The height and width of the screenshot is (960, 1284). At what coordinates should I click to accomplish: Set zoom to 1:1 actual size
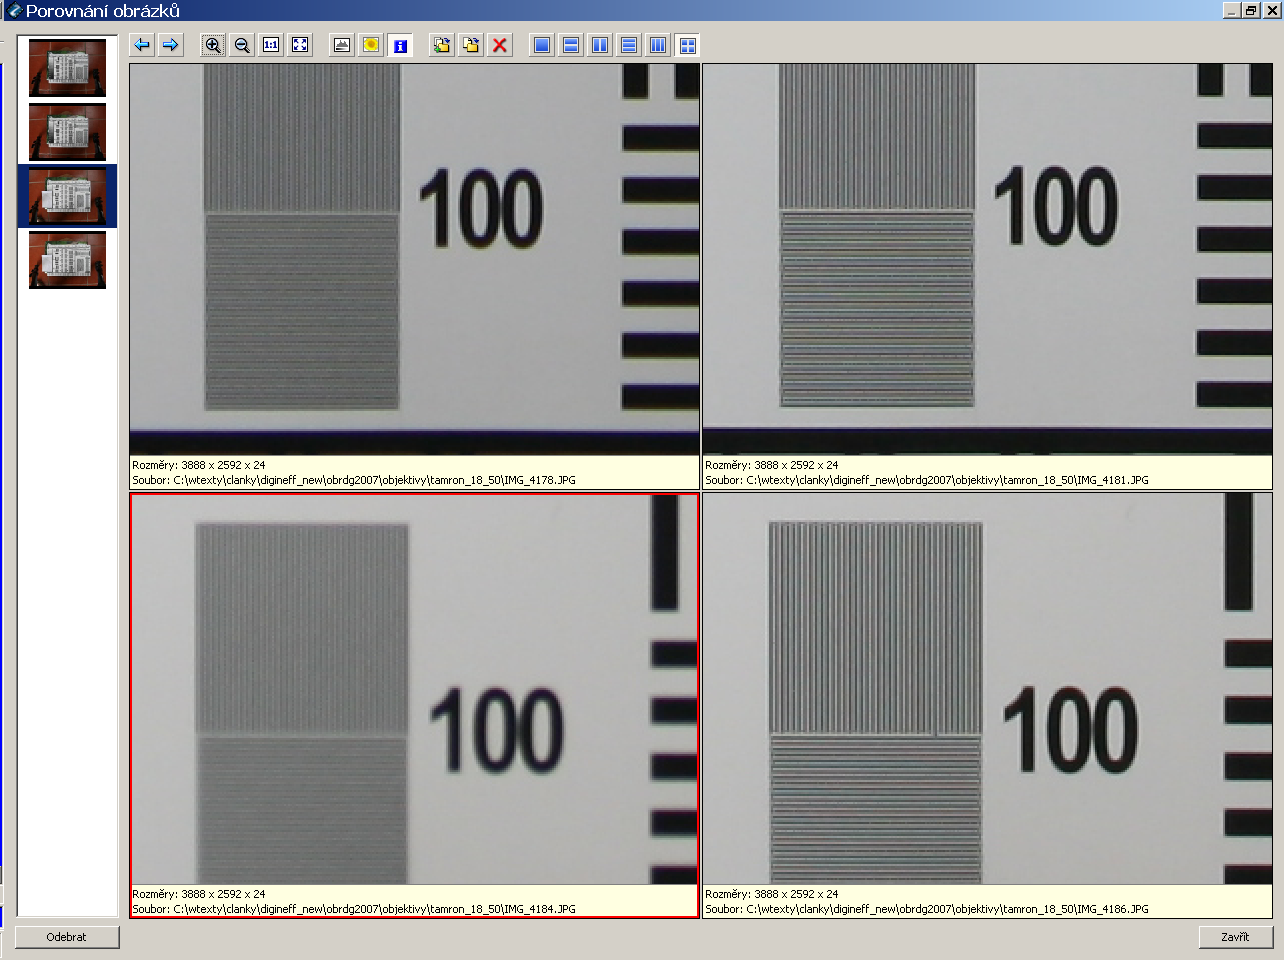(271, 45)
